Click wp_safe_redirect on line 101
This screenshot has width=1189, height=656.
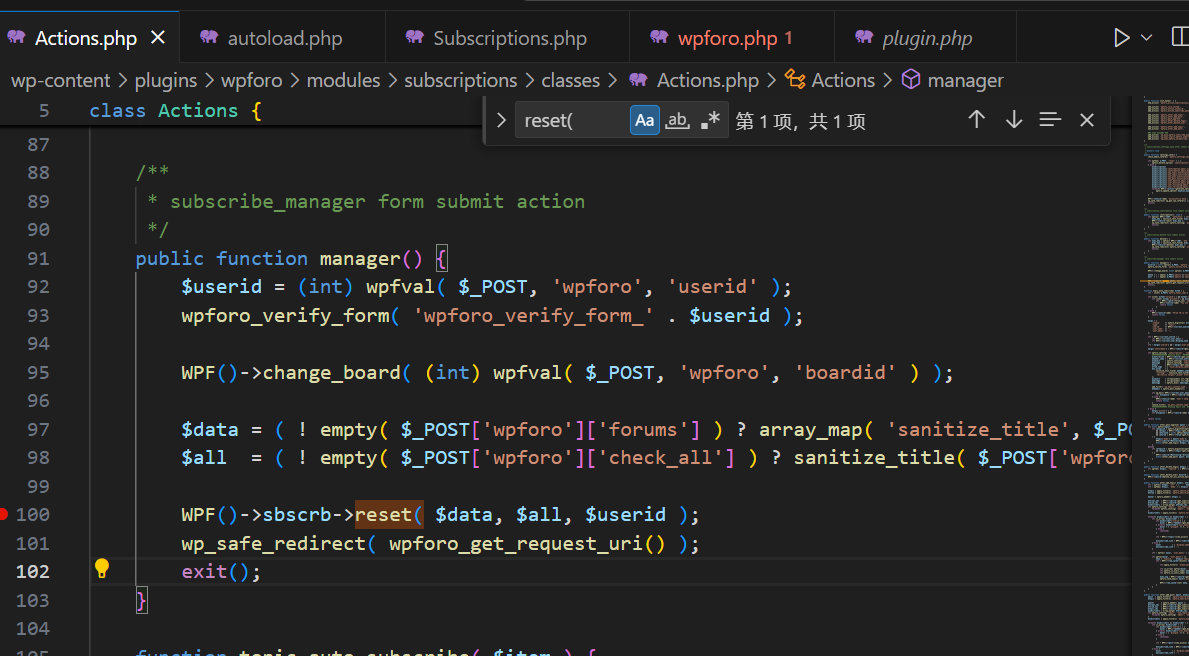[274, 544]
